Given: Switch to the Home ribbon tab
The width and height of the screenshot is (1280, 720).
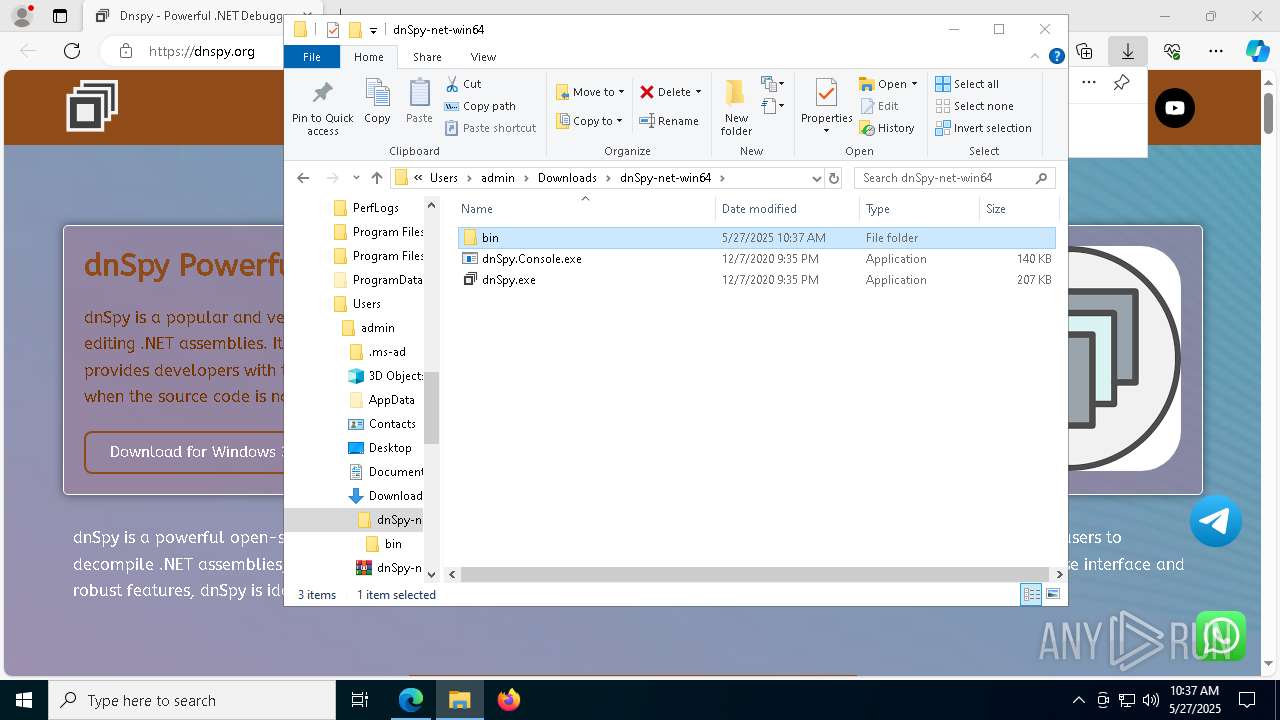Looking at the screenshot, I should click(368, 57).
